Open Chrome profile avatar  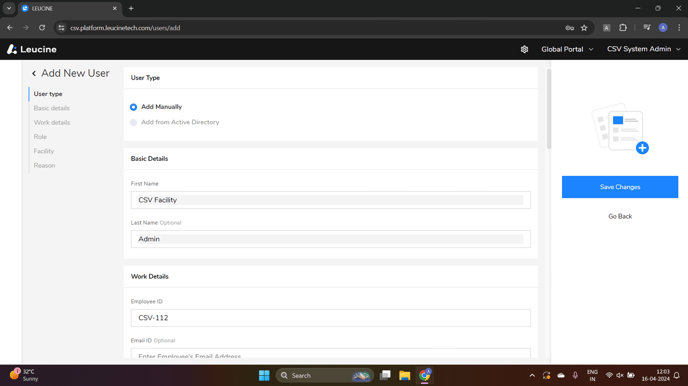coord(663,28)
